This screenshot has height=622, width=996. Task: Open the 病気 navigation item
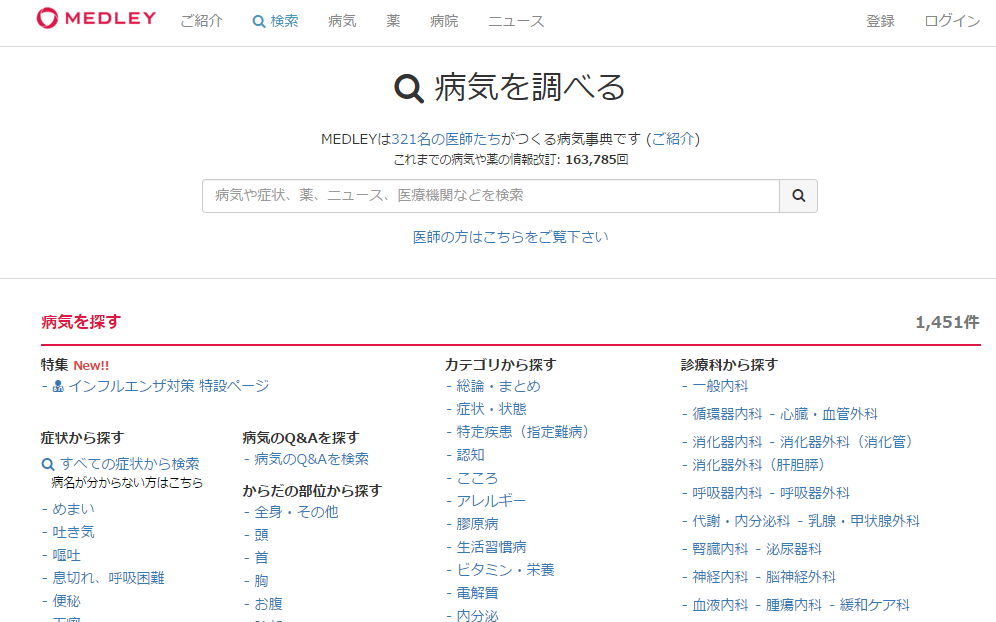click(x=342, y=21)
